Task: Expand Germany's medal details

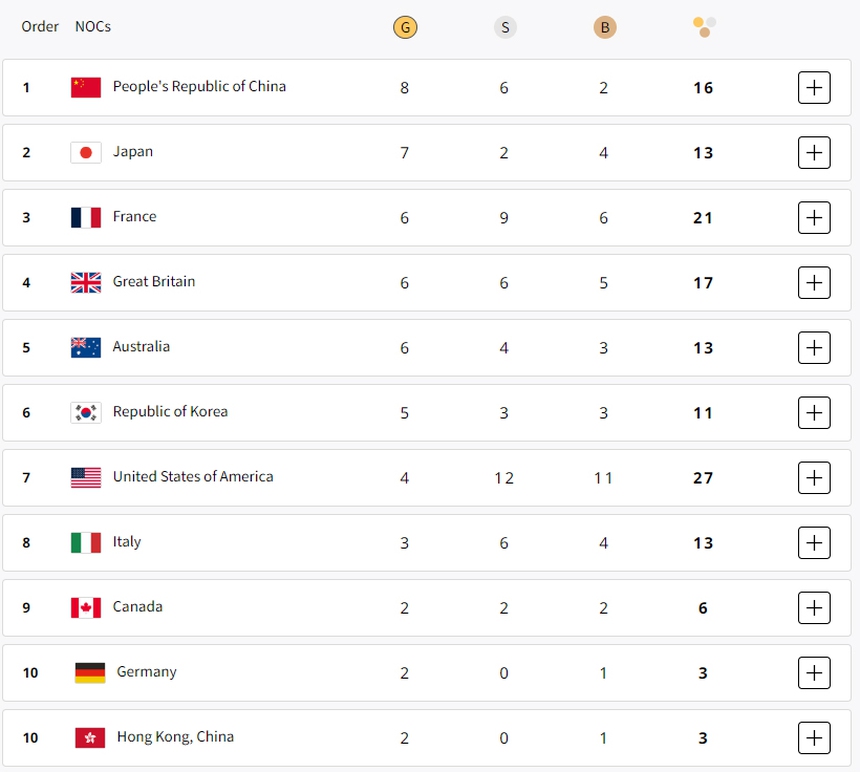Action: click(814, 672)
